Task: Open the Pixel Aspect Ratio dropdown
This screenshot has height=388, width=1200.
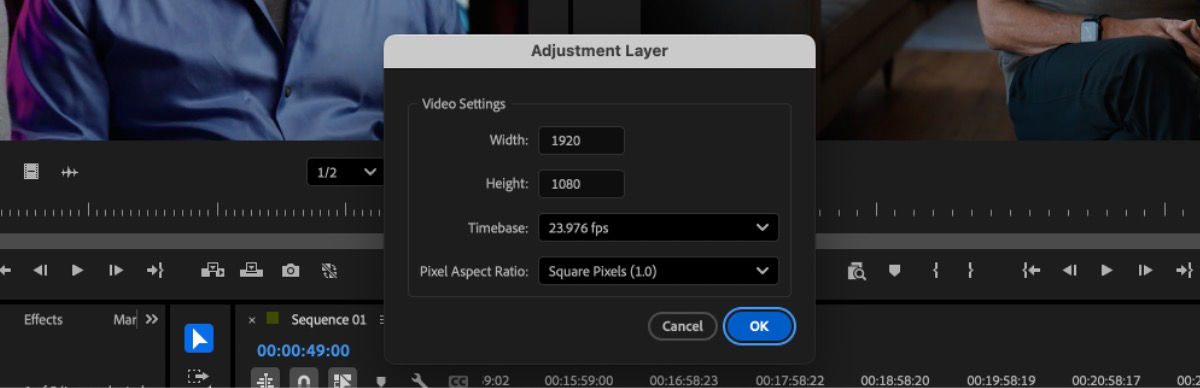Action: [658, 271]
